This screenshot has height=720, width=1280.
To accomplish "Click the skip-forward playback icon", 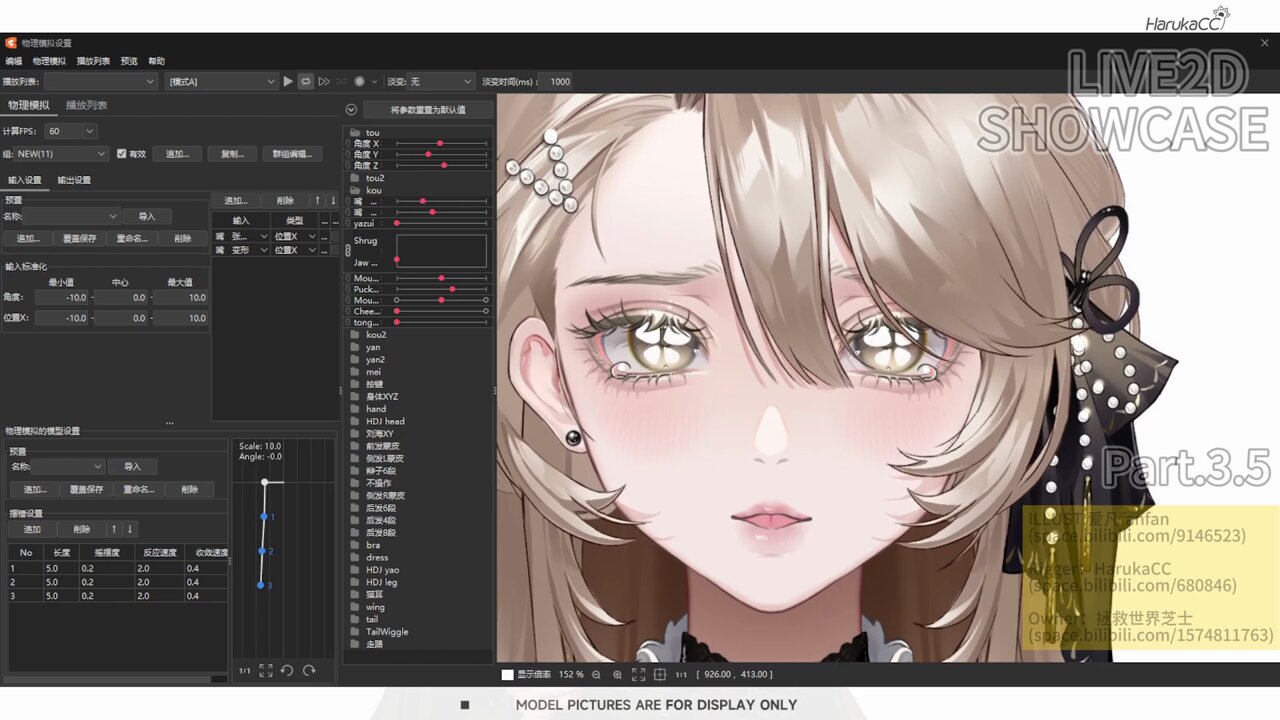I will 324,81.
